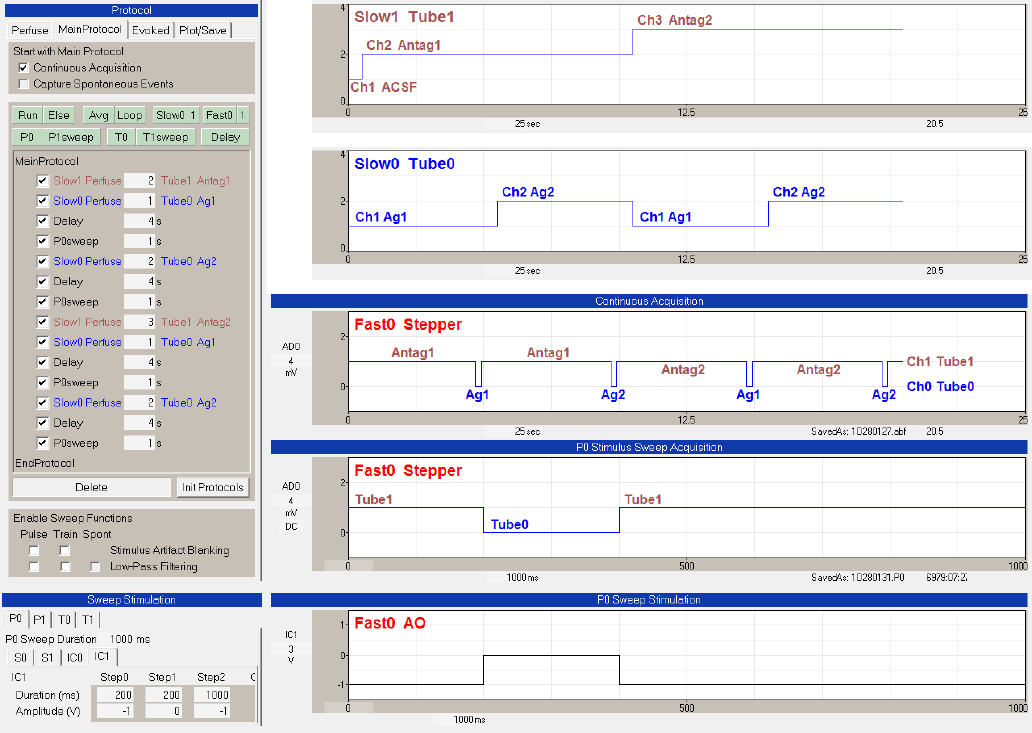
Task: Enable Capture Spontaneous Events
Action: (x=24, y=84)
